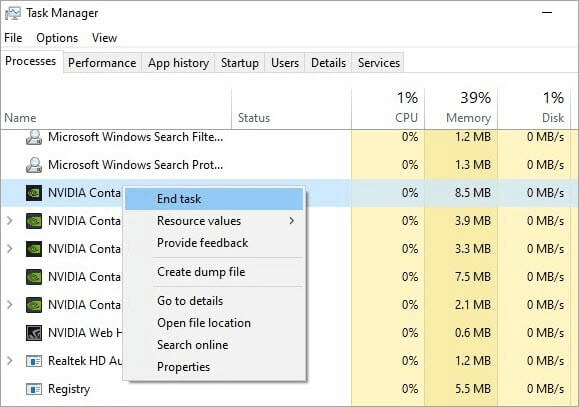This screenshot has height=407, width=579.
Task: Open the Options menu
Action: click(57, 38)
